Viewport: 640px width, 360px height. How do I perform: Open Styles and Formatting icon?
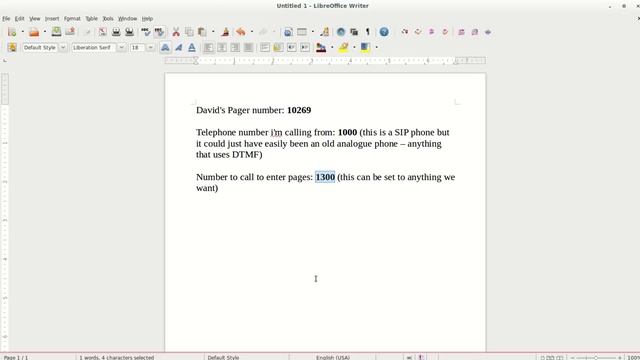(x=12, y=47)
